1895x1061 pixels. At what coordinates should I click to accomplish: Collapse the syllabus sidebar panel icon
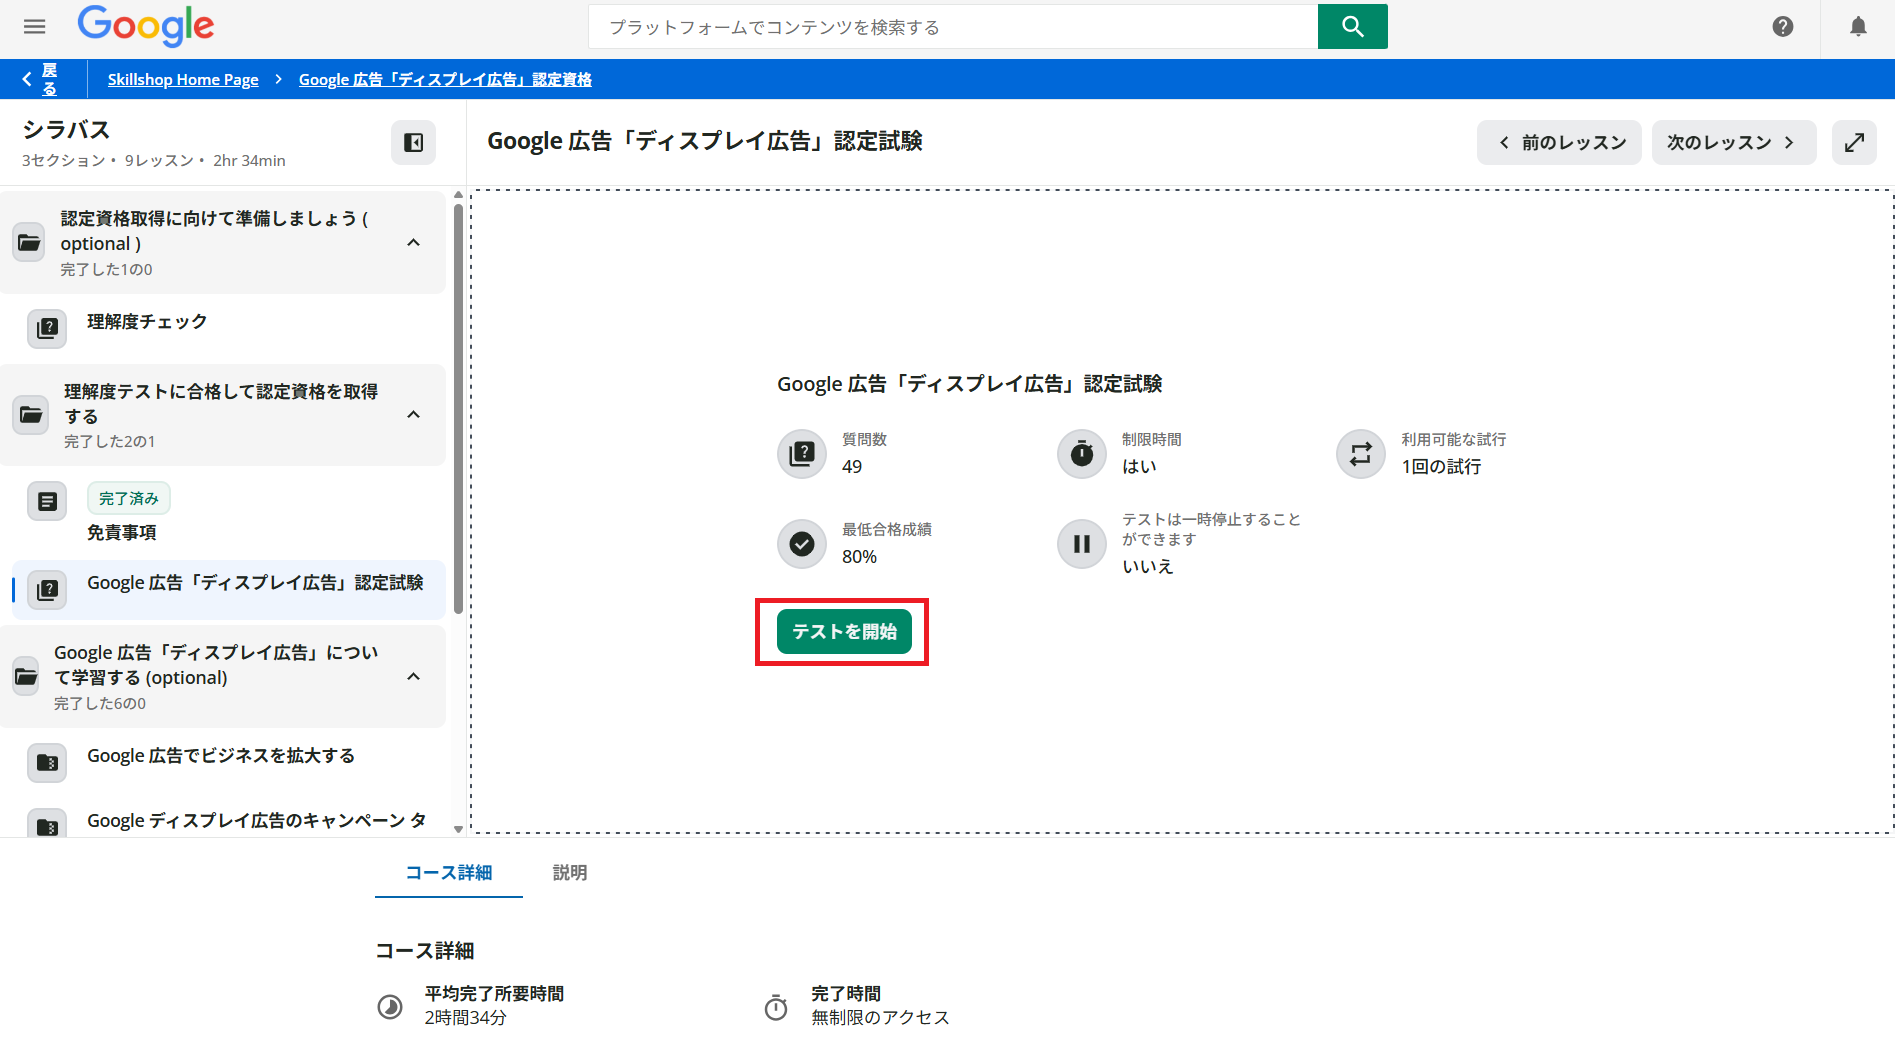point(413,143)
